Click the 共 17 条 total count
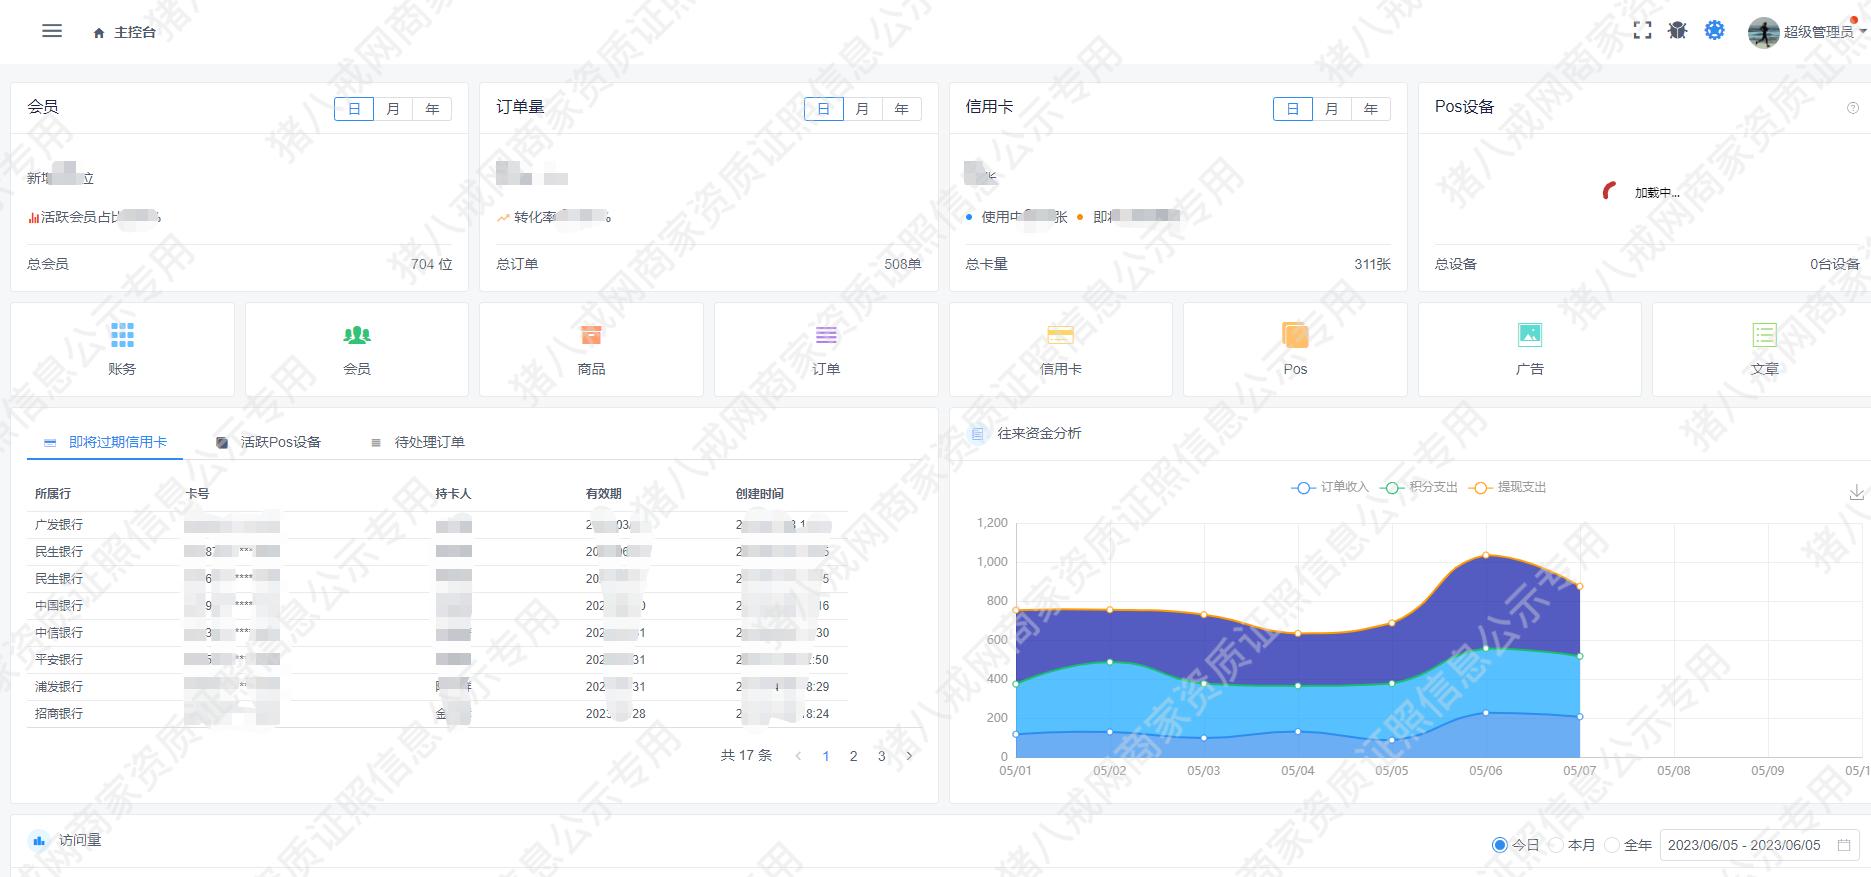 point(746,756)
